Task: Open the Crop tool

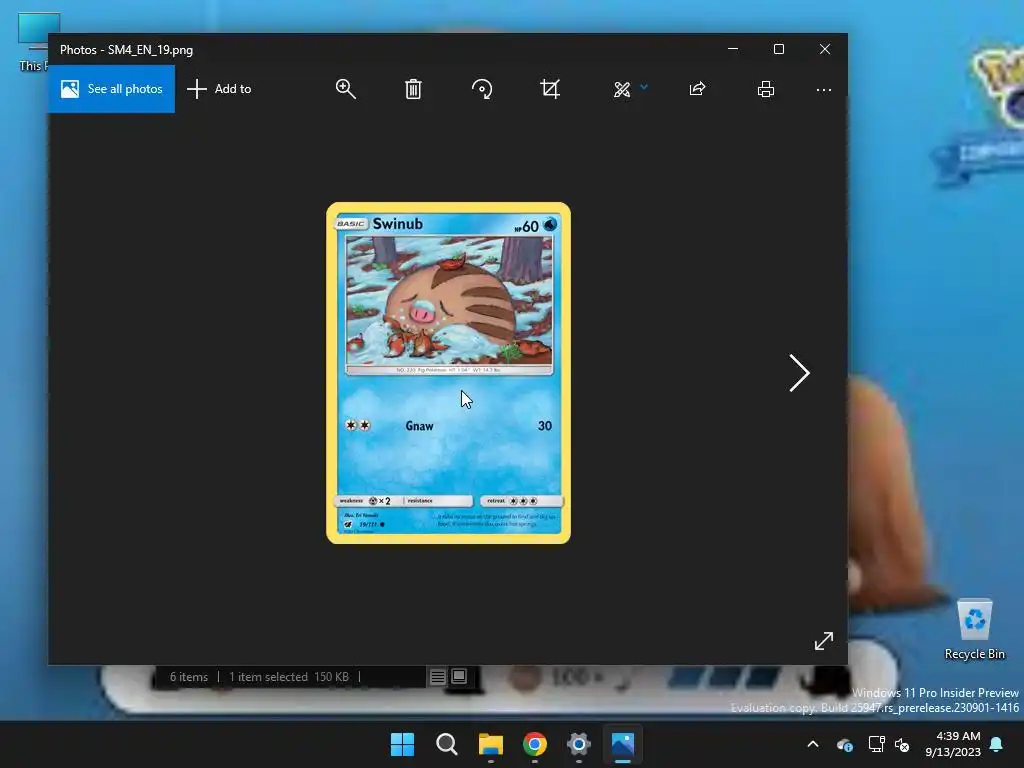Action: 550,89
